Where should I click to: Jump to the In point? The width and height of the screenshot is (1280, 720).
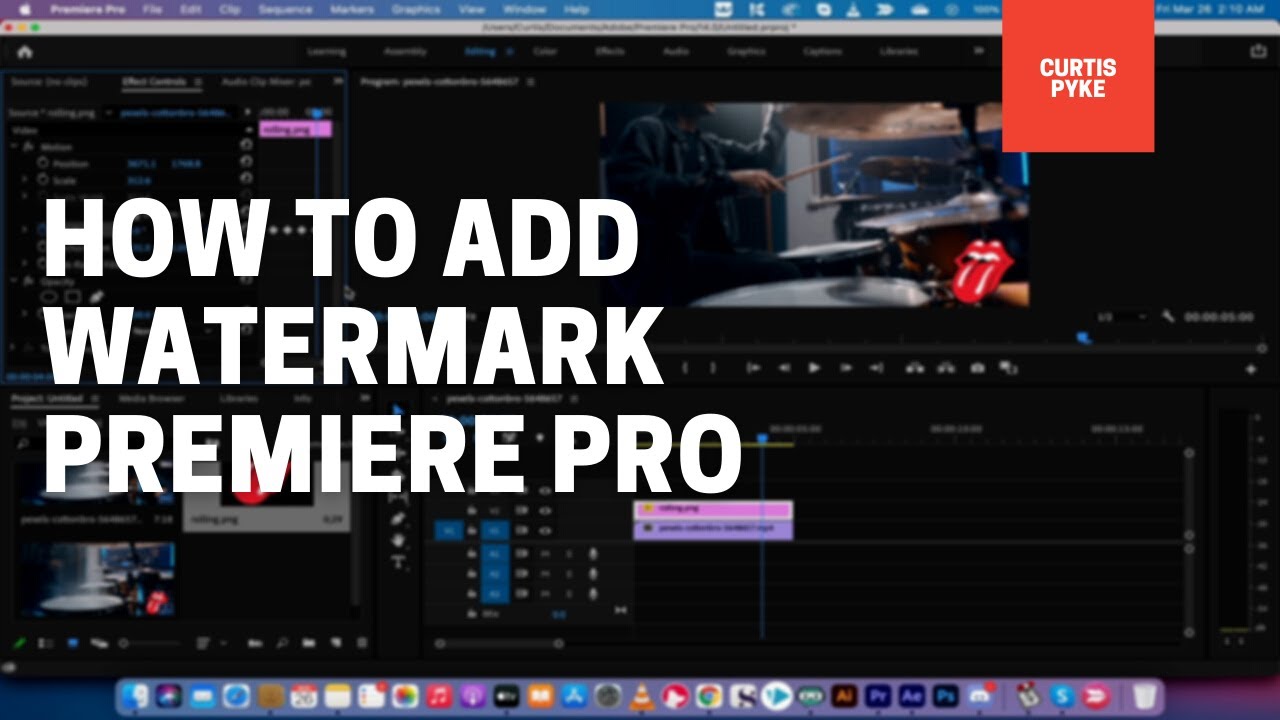coord(753,368)
